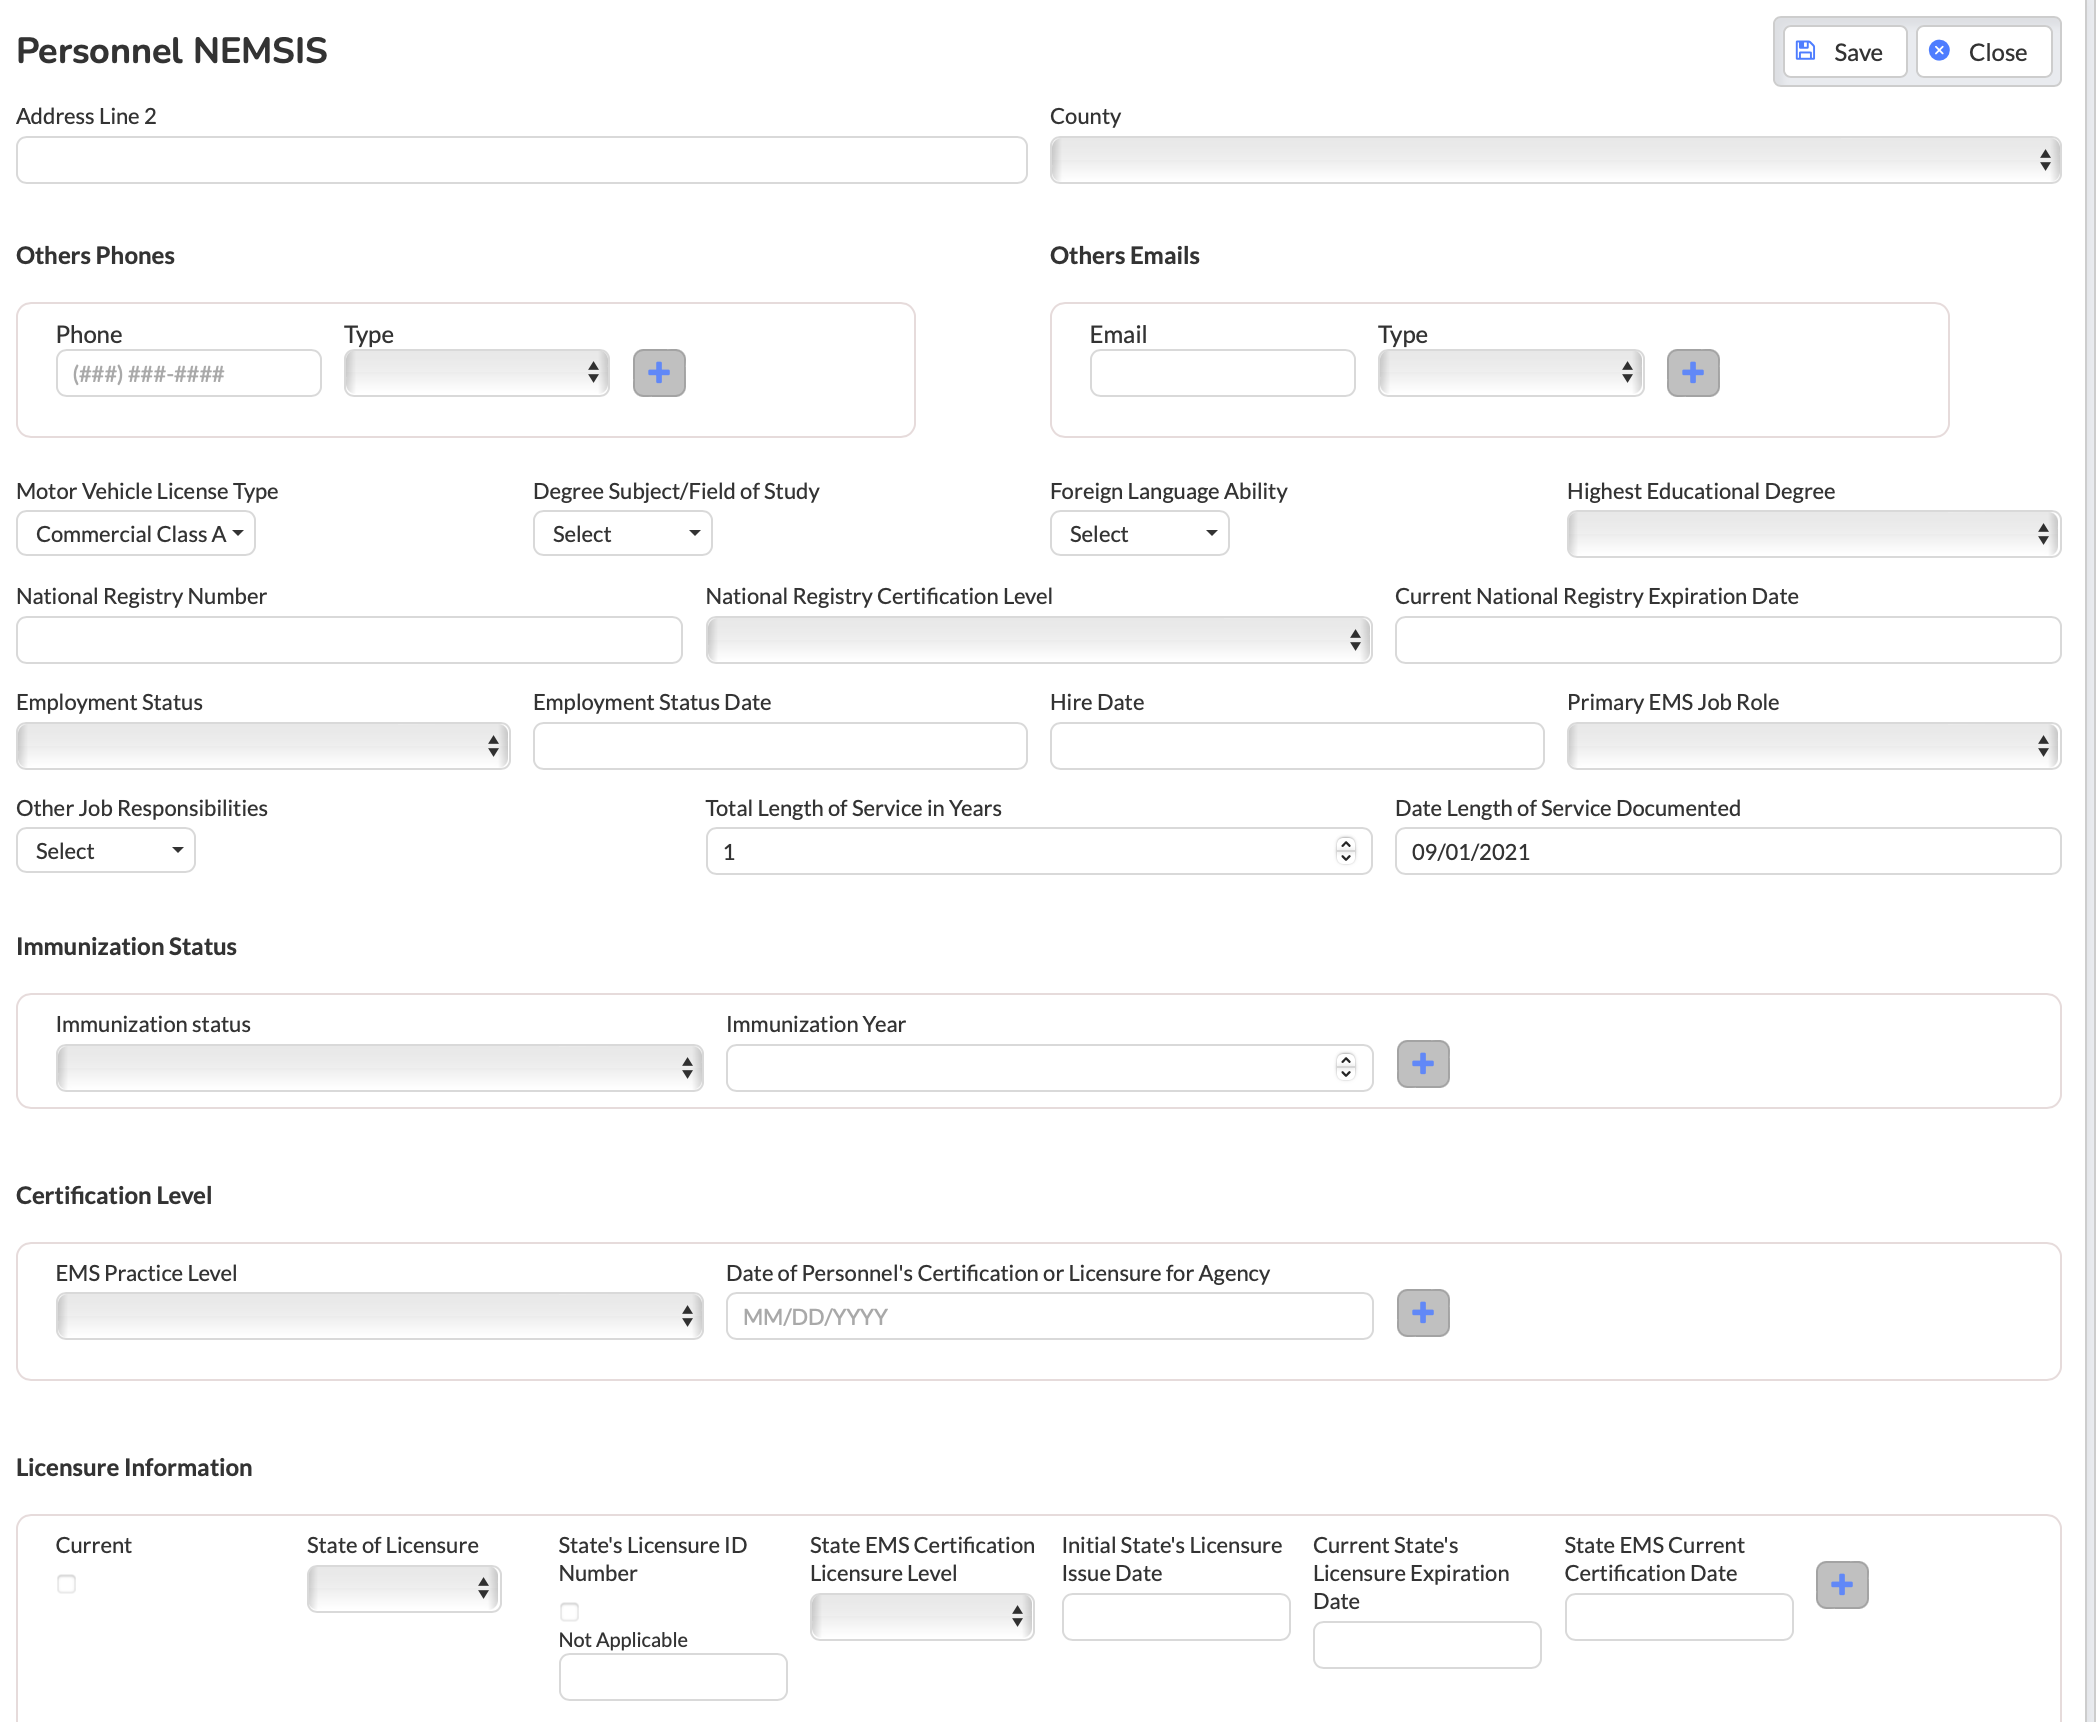The width and height of the screenshot is (2096, 1722).
Task: Open State EMS Certification Licensure Level dropdown
Action: click(922, 1617)
